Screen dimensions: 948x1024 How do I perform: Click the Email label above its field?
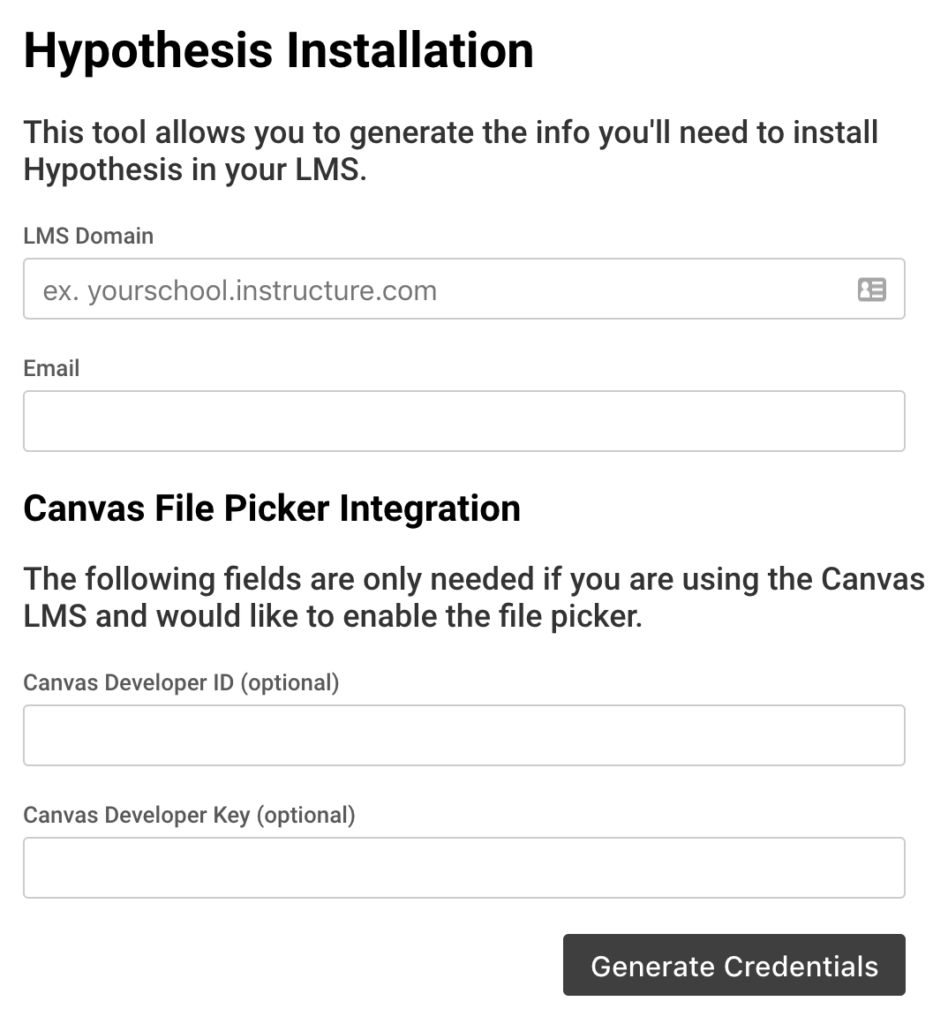(51, 368)
